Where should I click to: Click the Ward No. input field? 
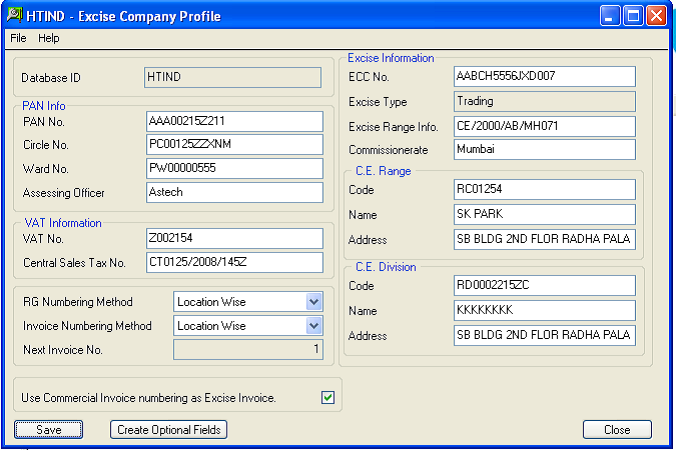[235, 169]
